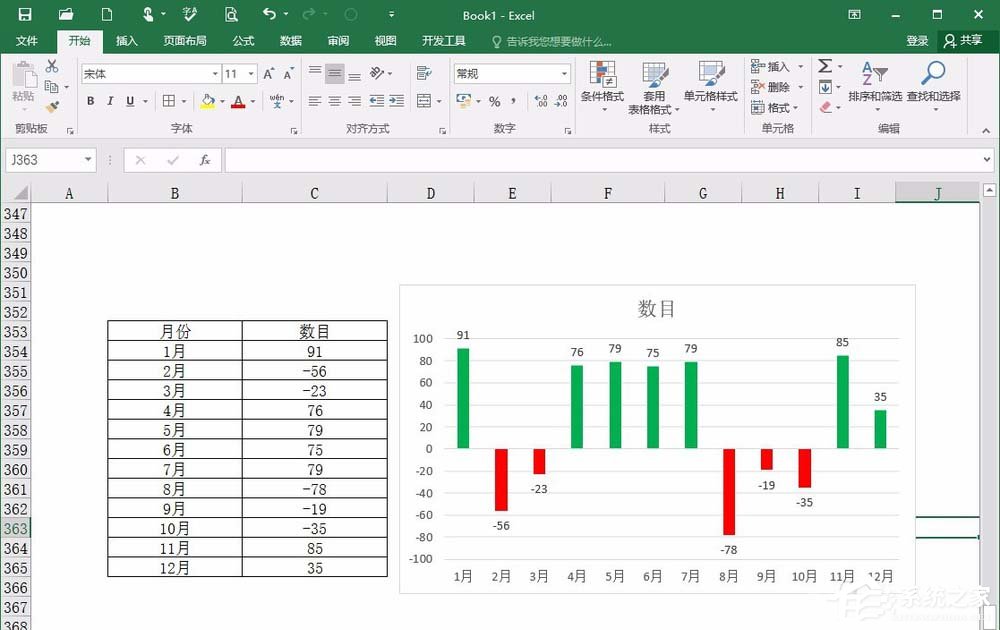The image size is (1000, 630).
Task: Apply underline with the U icon
Action: [x=129, y=101]
